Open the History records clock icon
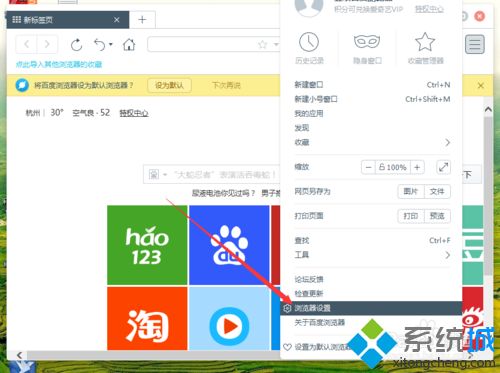This screenshot has height=373, width=500. [x=309, y=42]
